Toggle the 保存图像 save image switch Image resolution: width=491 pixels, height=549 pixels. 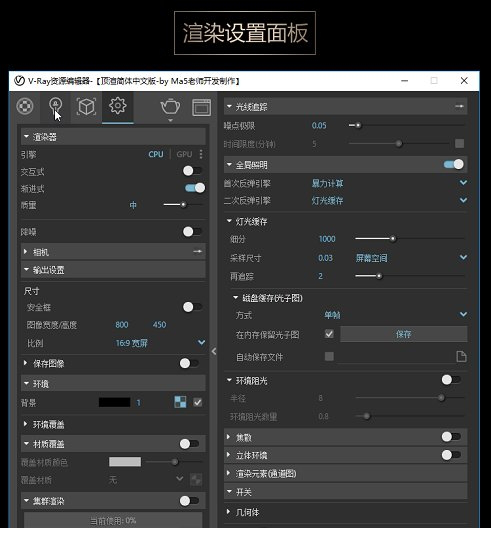[189, 363]
